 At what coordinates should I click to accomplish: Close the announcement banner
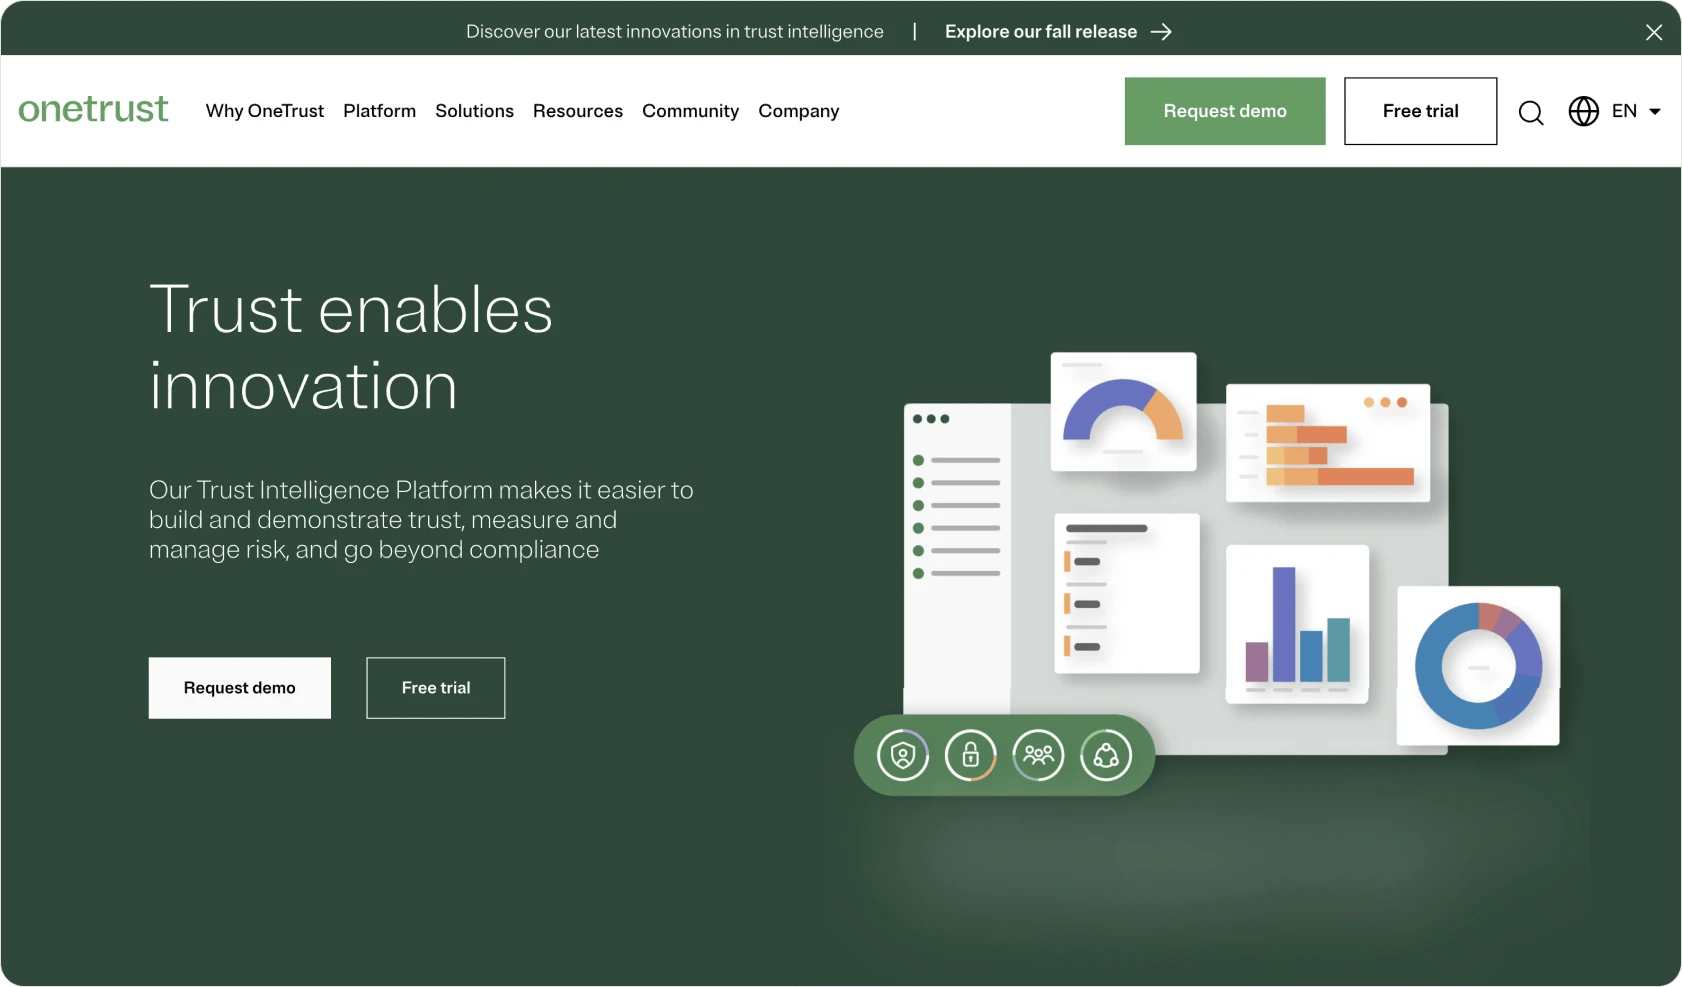(x=1654, y=32)
